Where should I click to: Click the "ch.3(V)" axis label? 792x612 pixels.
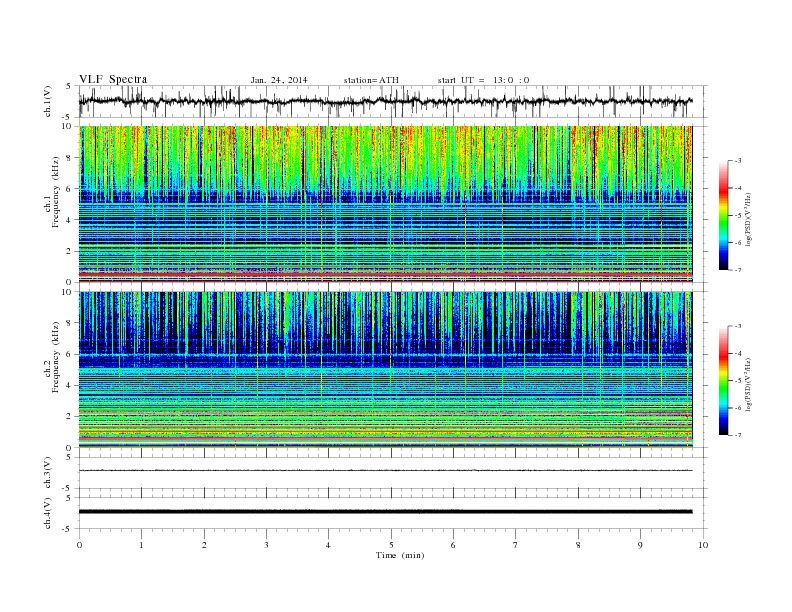click(x=48, y=473)
